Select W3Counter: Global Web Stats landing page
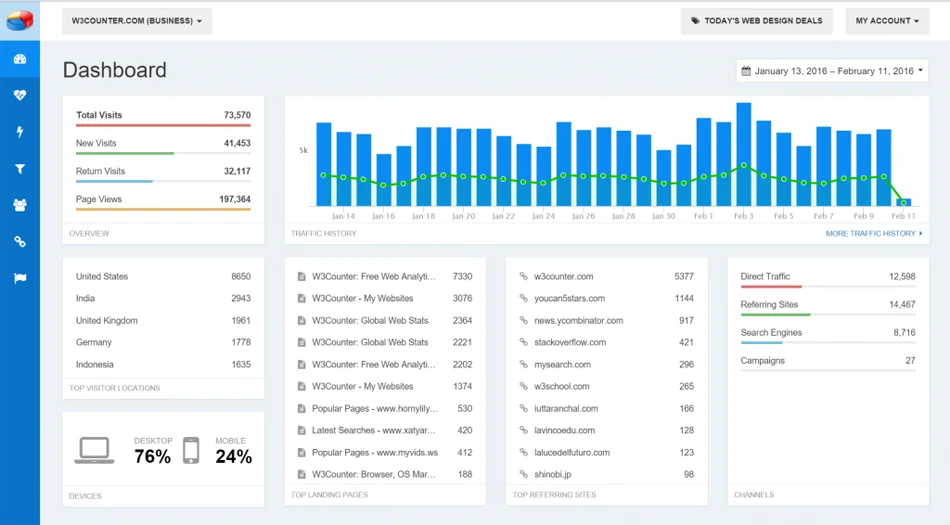This screenshot has width=950, height=525. [370, 321]
